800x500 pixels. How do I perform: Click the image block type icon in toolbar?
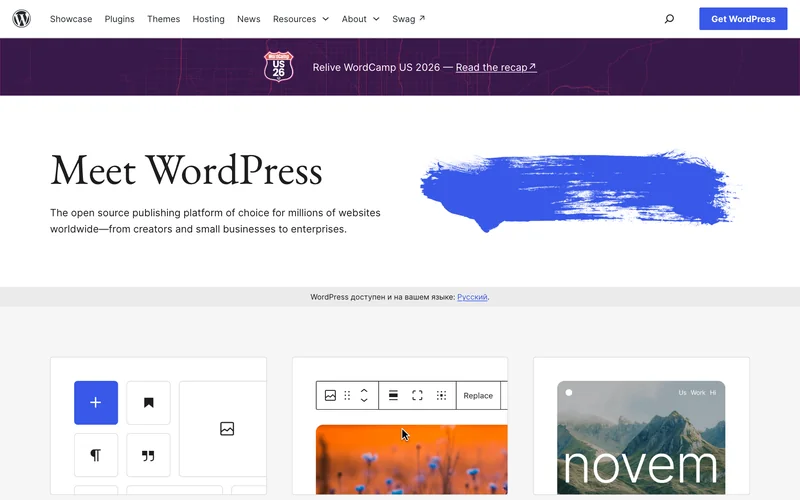[x=330, y=395]
